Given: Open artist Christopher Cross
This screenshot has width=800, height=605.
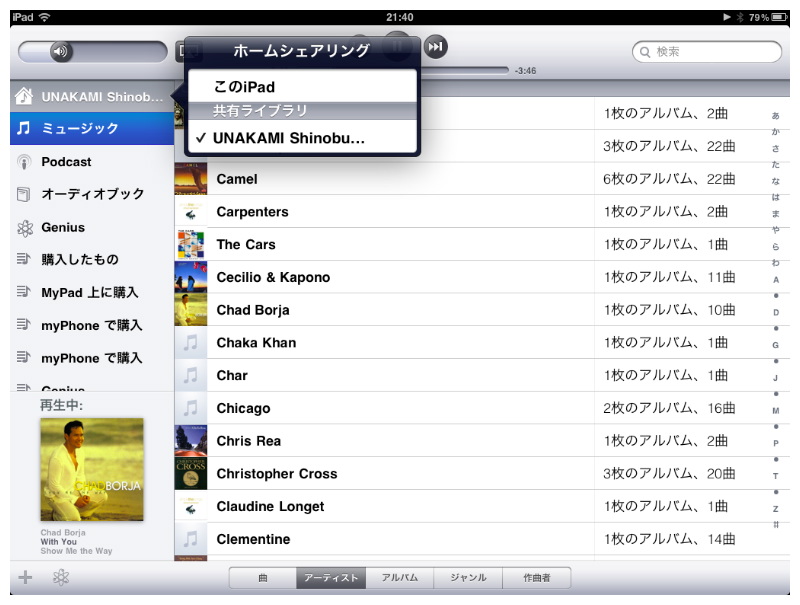Looking at the screenshot, I should point(482,473).
